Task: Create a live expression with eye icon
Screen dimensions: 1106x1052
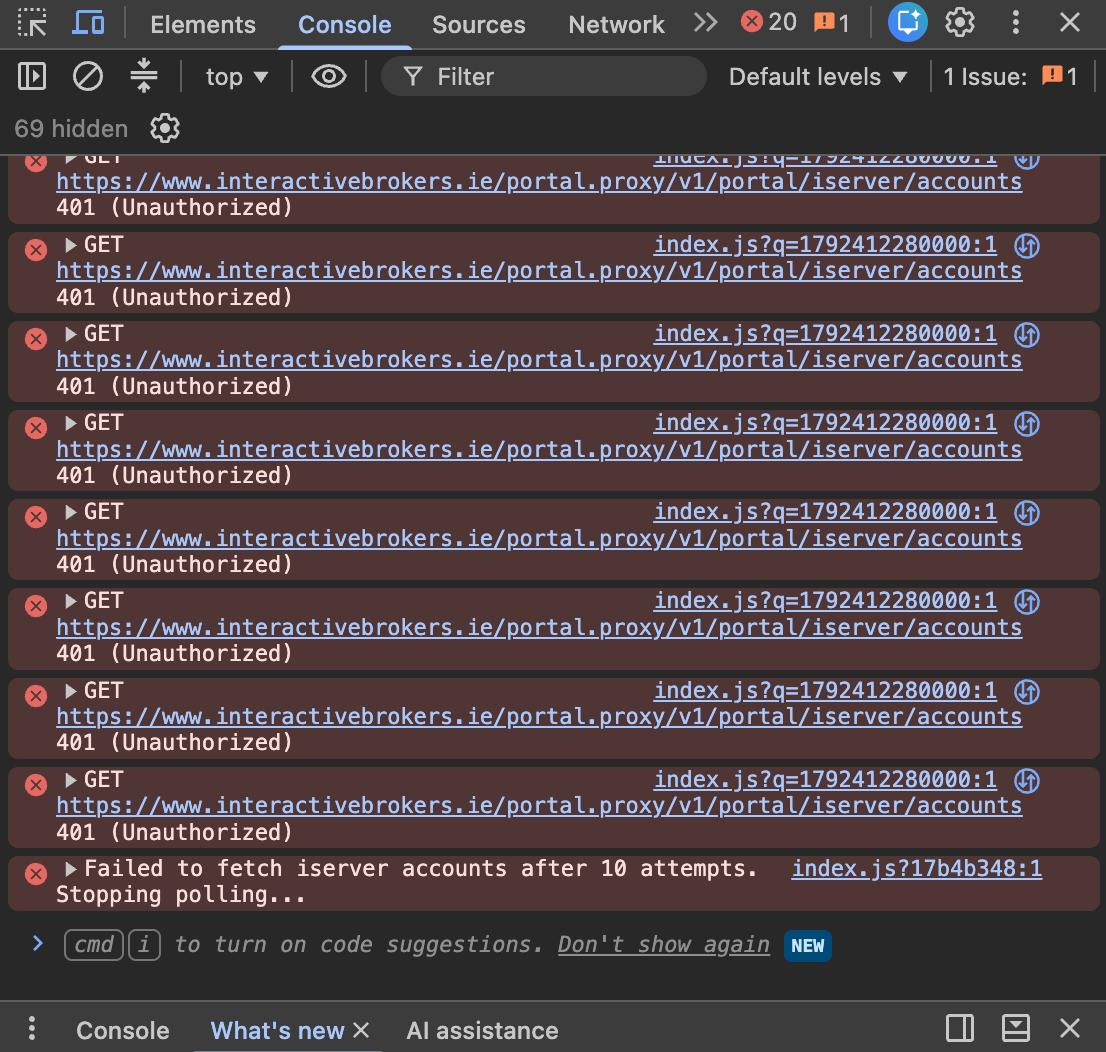Action: [329, 76]
